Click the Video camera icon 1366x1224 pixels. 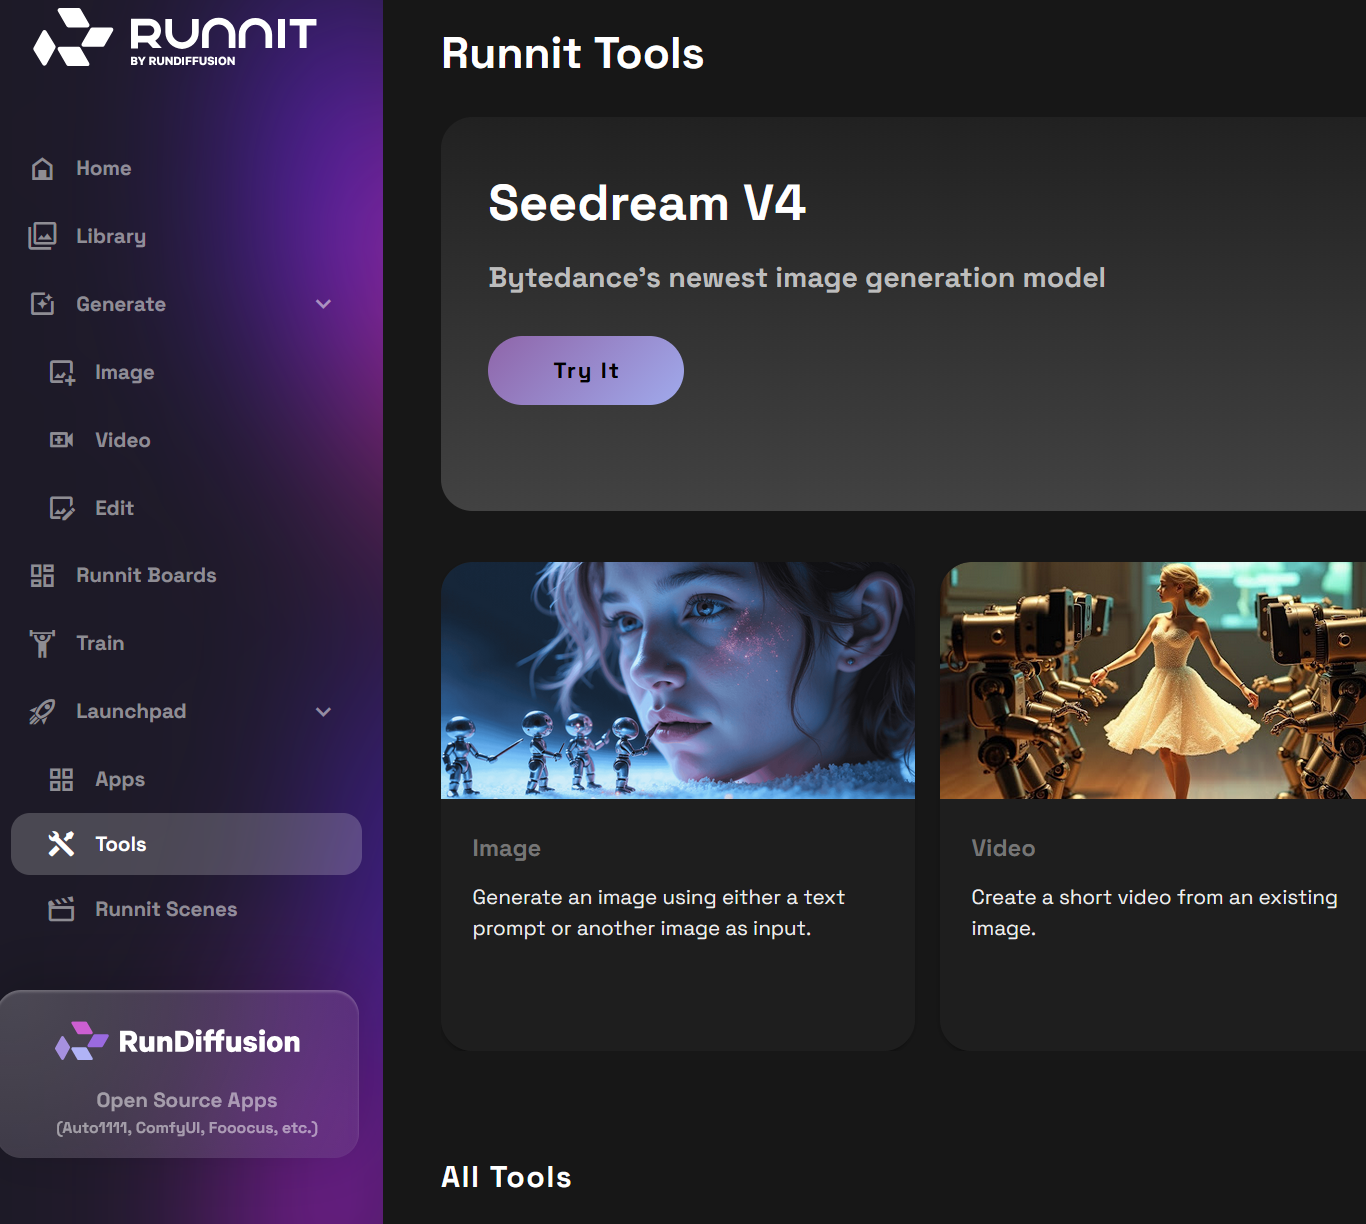pyautogui.click(x=62, y=440)
